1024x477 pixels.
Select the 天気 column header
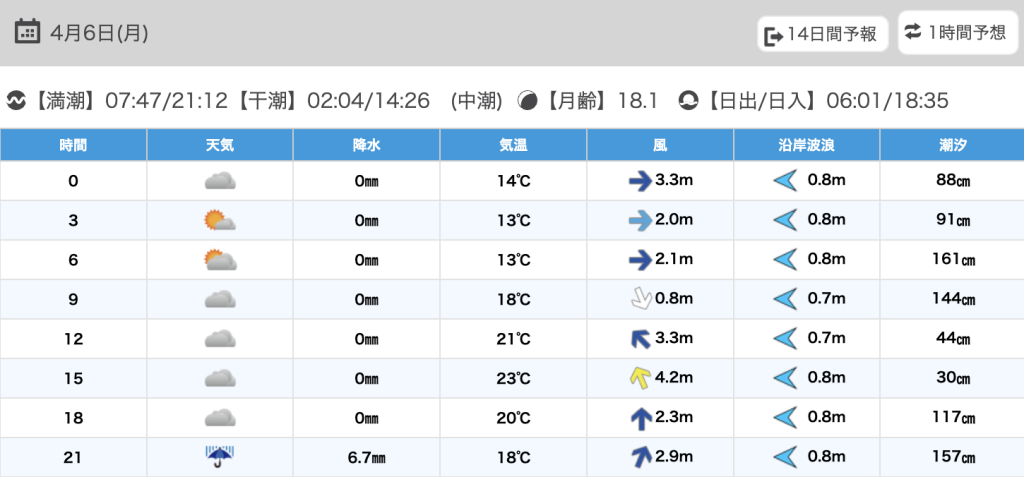(219, 145)
